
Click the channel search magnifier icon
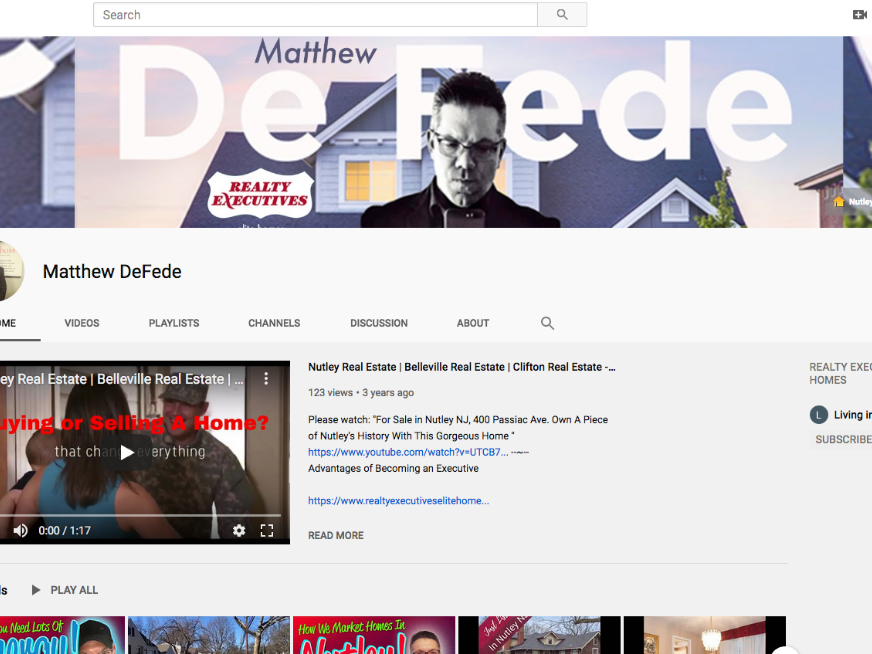(x=547, y=323)
